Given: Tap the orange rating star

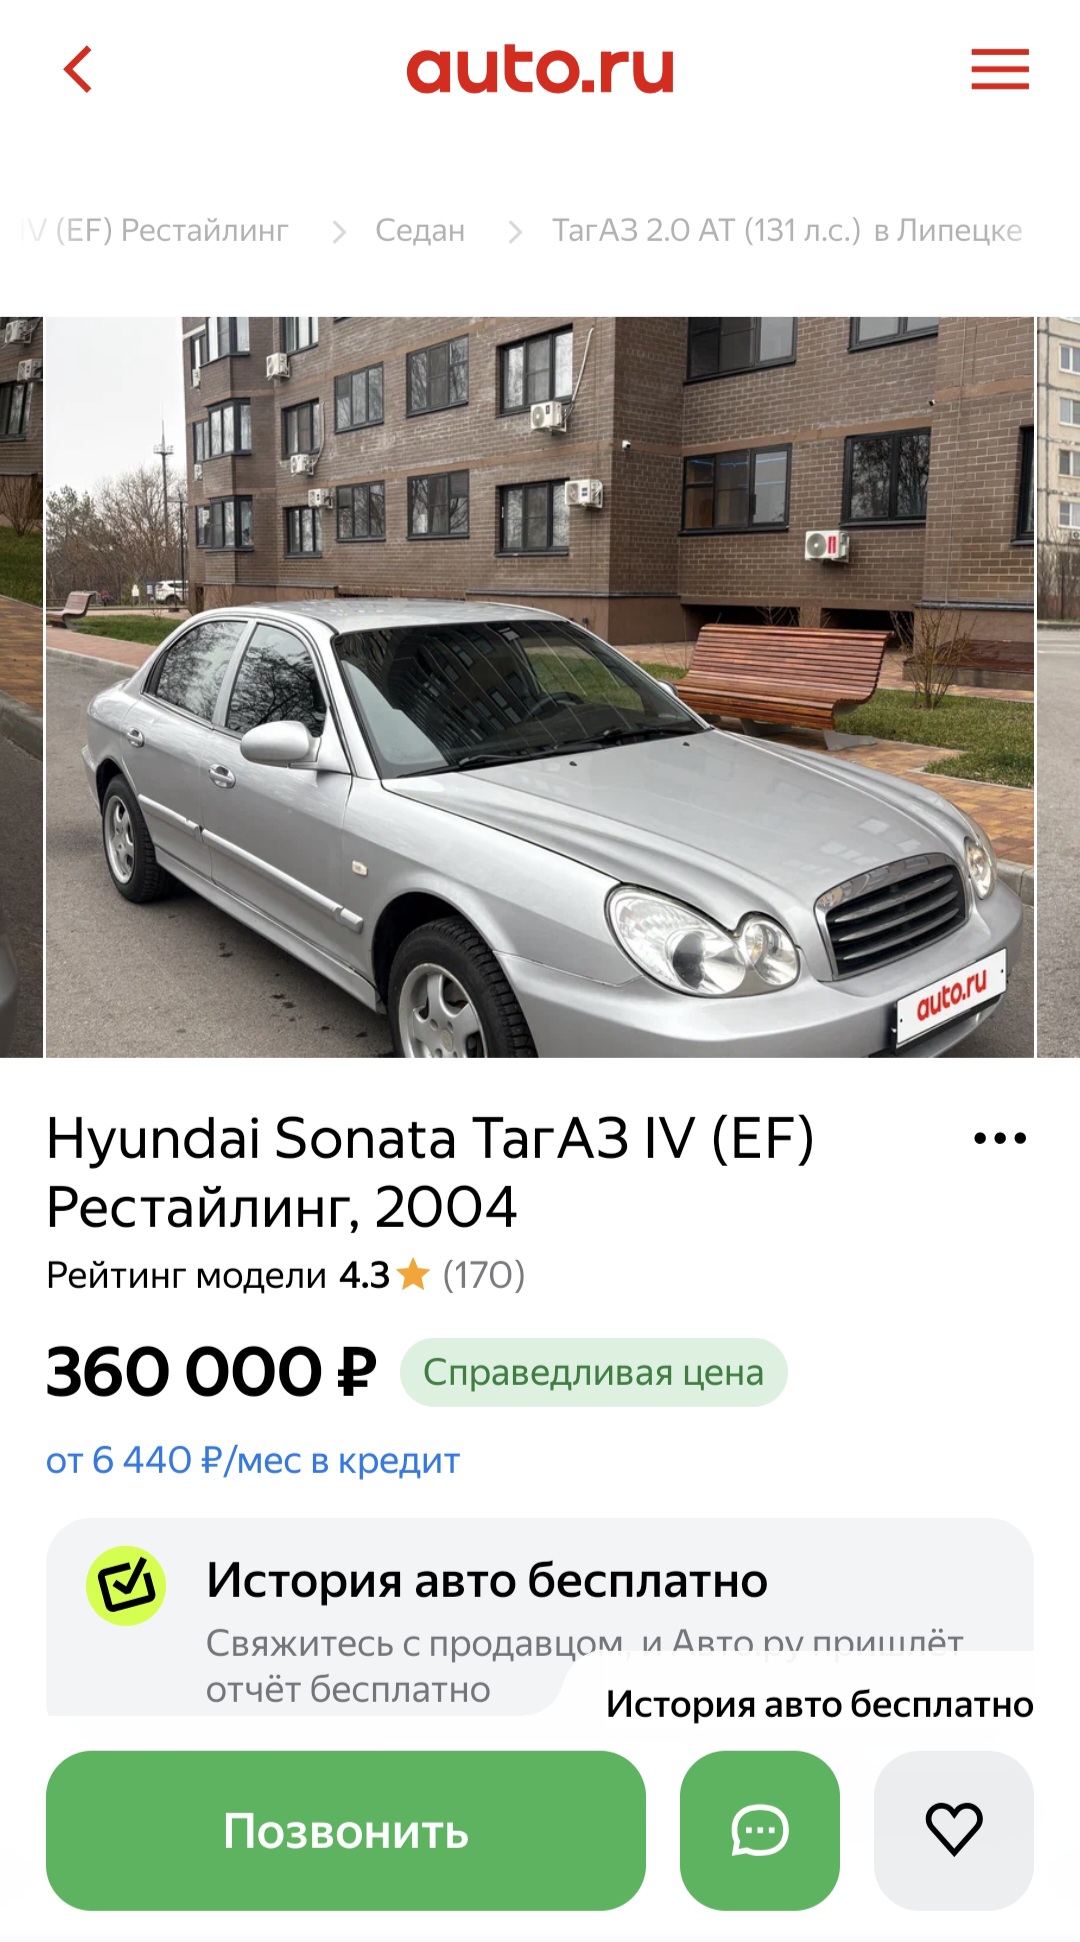Looking at the screenshot, I should [413, 1275].
